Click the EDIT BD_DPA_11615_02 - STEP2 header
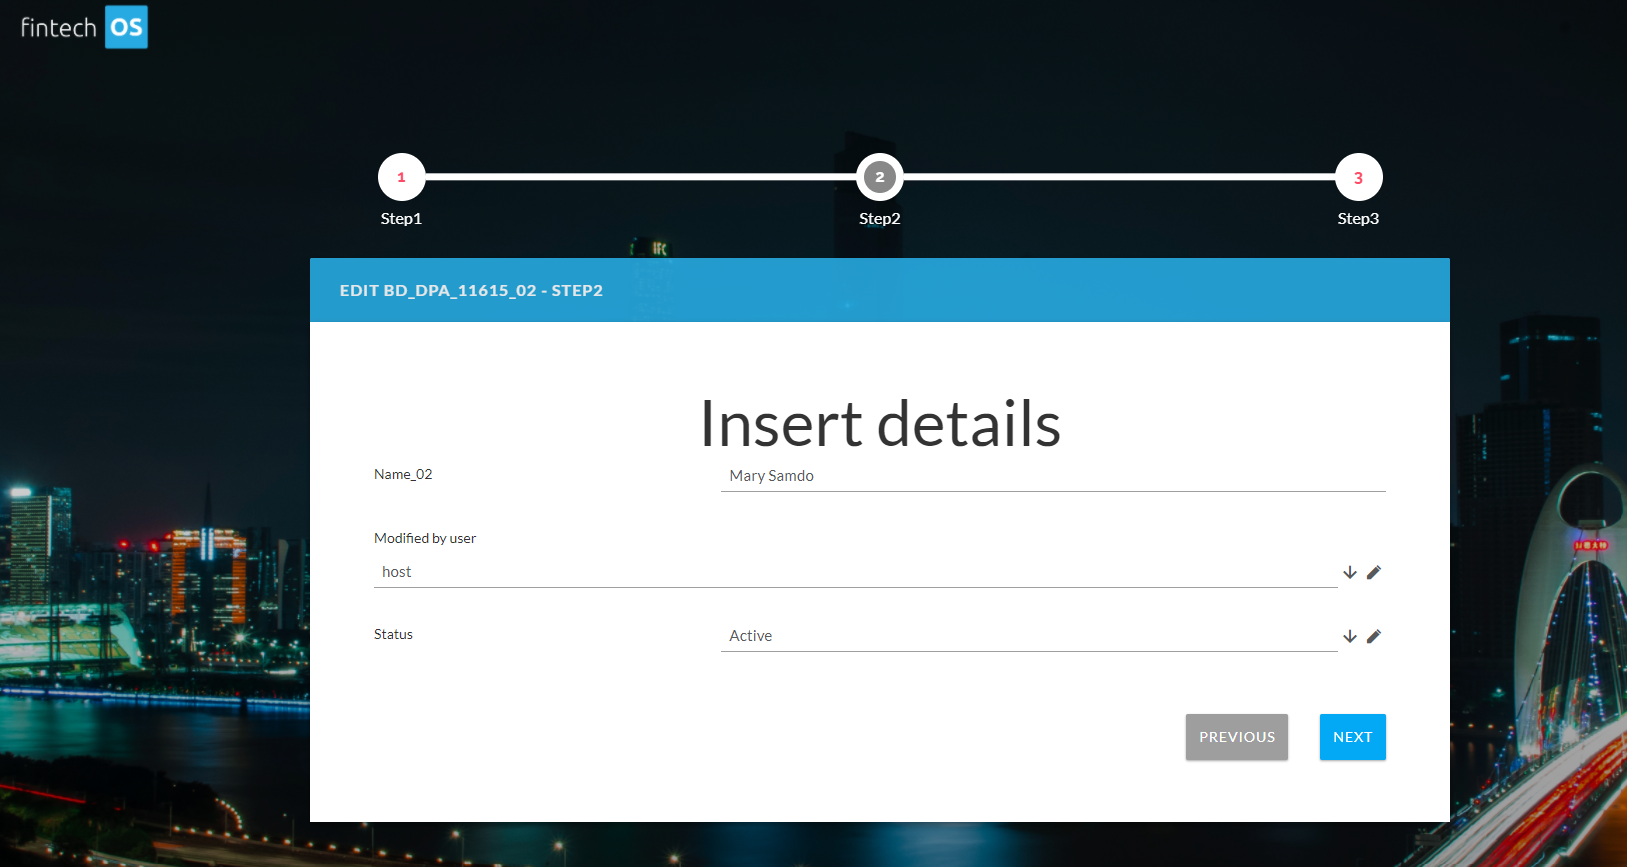1627x867 pixels. tap(471, 290)
